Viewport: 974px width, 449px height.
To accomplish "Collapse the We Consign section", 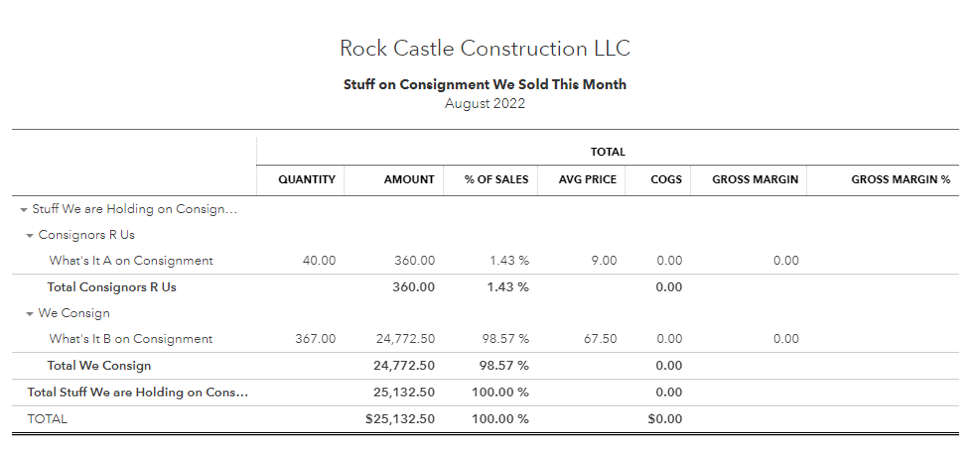I will [x=30, y=314].
